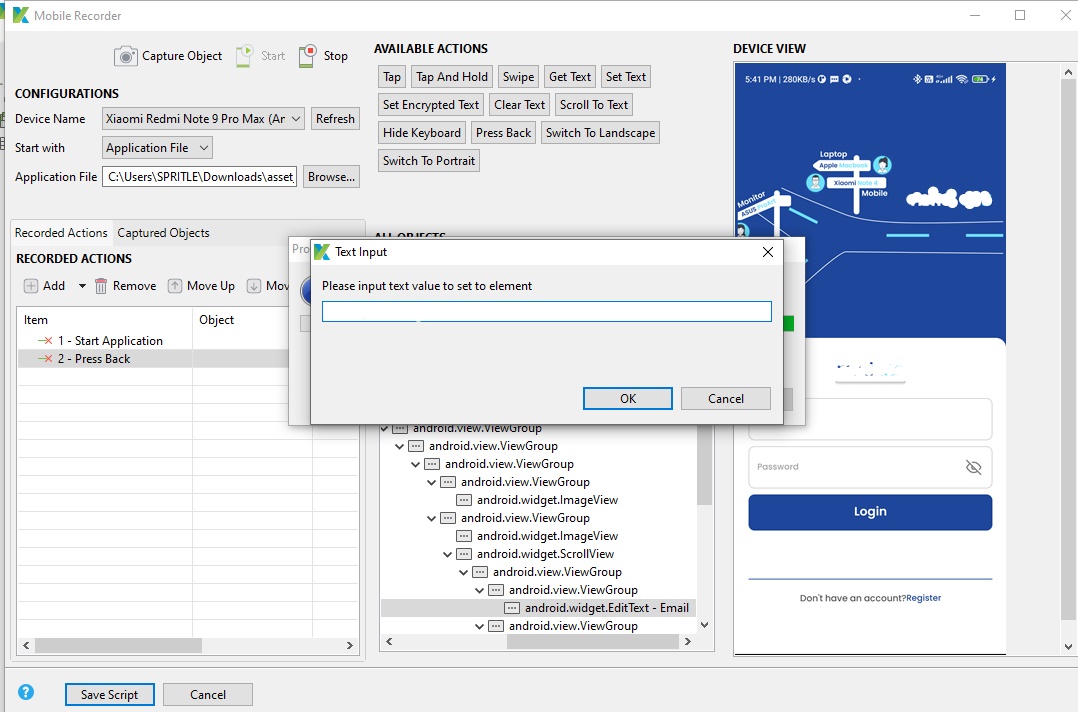The width and height of the screenshot is (1078, 712).
Task: Click the password visibility eye icon in device view
Action: coord(974,467)
